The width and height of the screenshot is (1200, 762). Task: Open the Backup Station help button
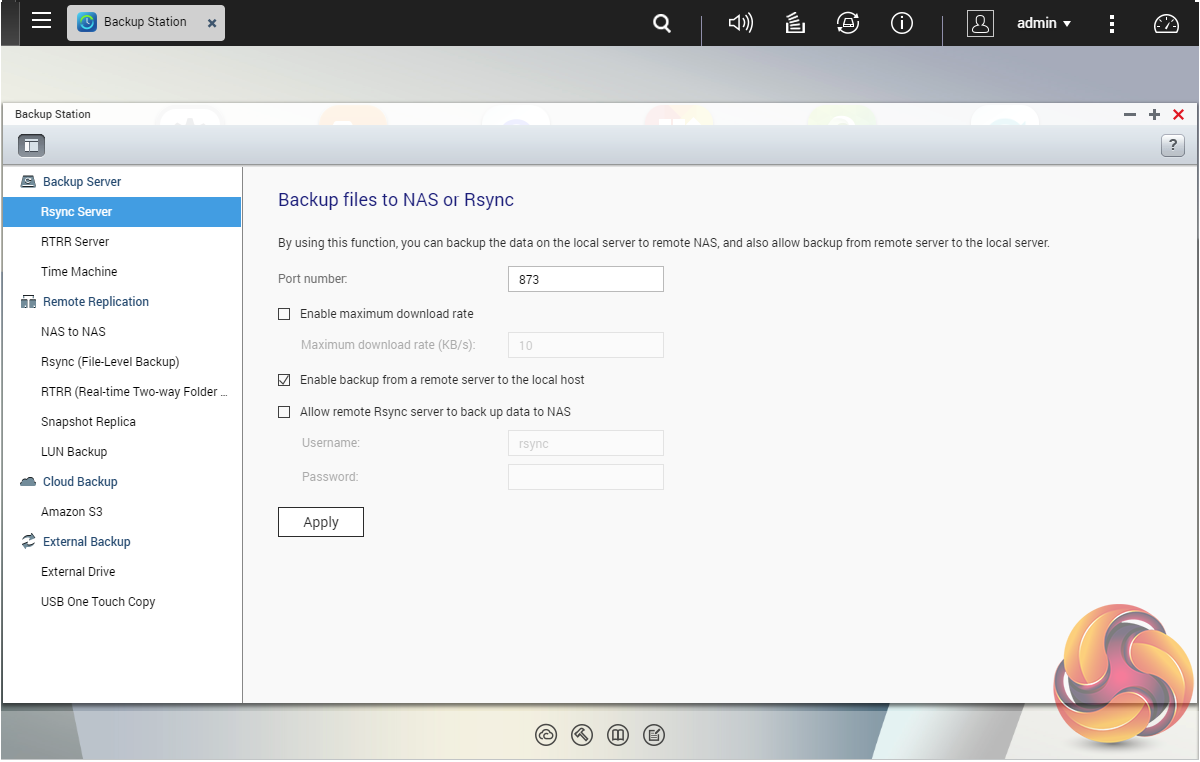(x=1172, y=145)
